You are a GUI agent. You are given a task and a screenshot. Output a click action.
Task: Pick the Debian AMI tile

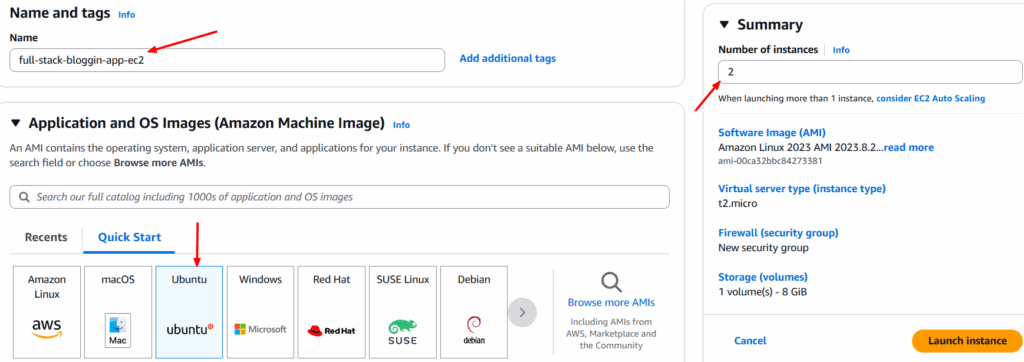(473, 312)
